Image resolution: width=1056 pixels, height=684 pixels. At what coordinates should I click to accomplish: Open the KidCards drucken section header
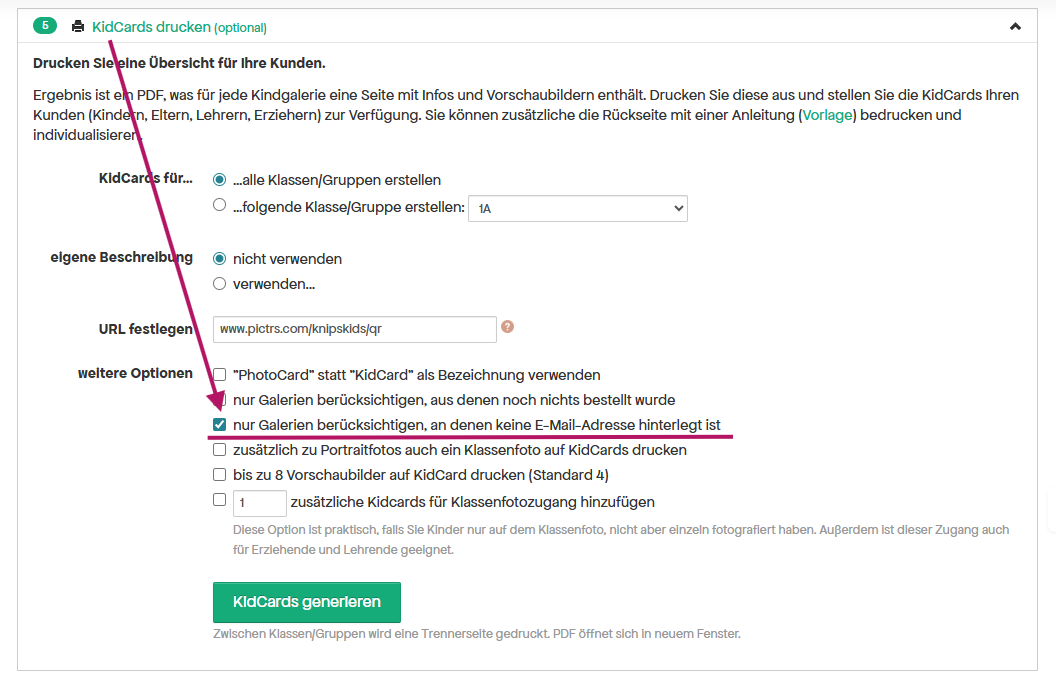[x=151, y=27]
